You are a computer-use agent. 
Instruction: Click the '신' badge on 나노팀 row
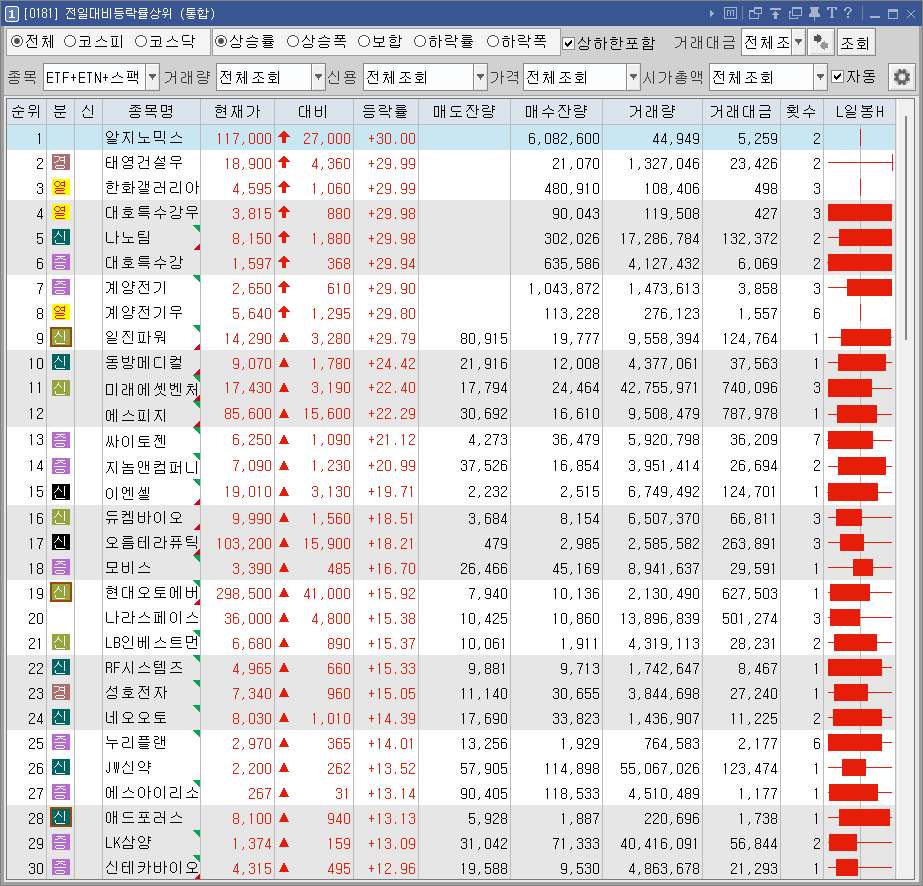coord(60,238)
